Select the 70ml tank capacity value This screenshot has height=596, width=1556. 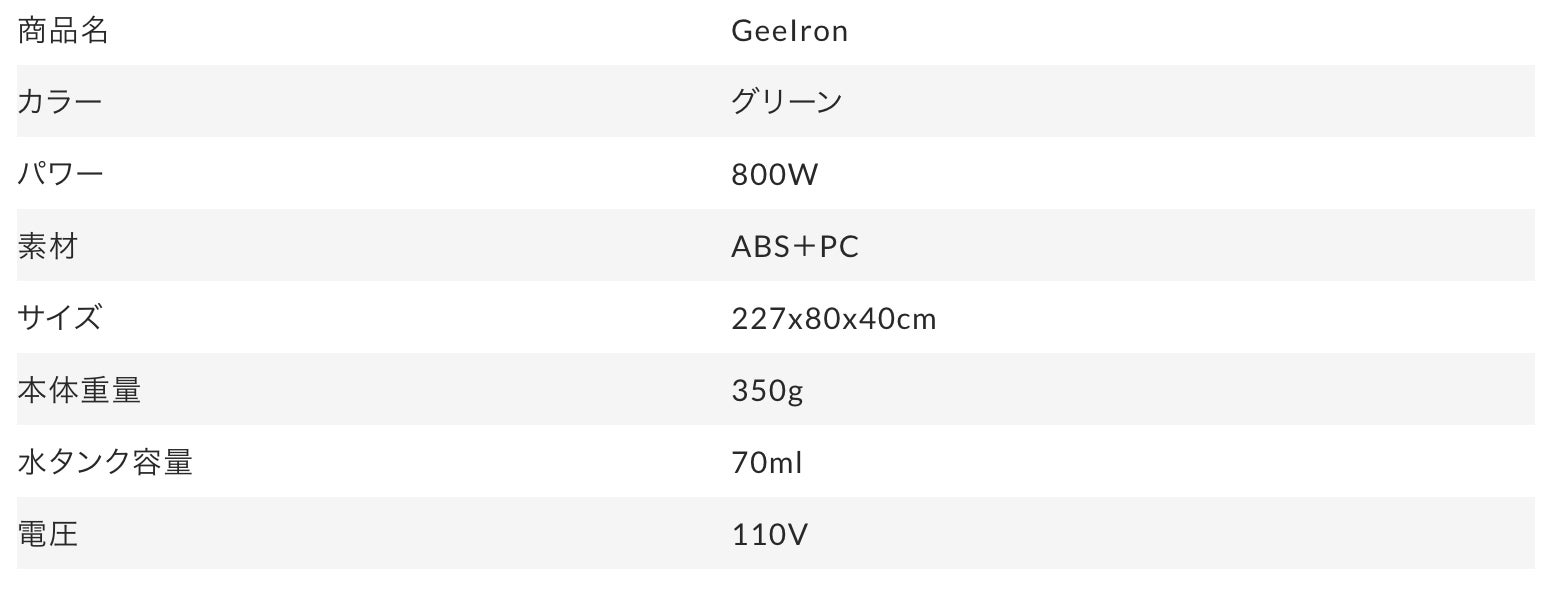(767, 463)
